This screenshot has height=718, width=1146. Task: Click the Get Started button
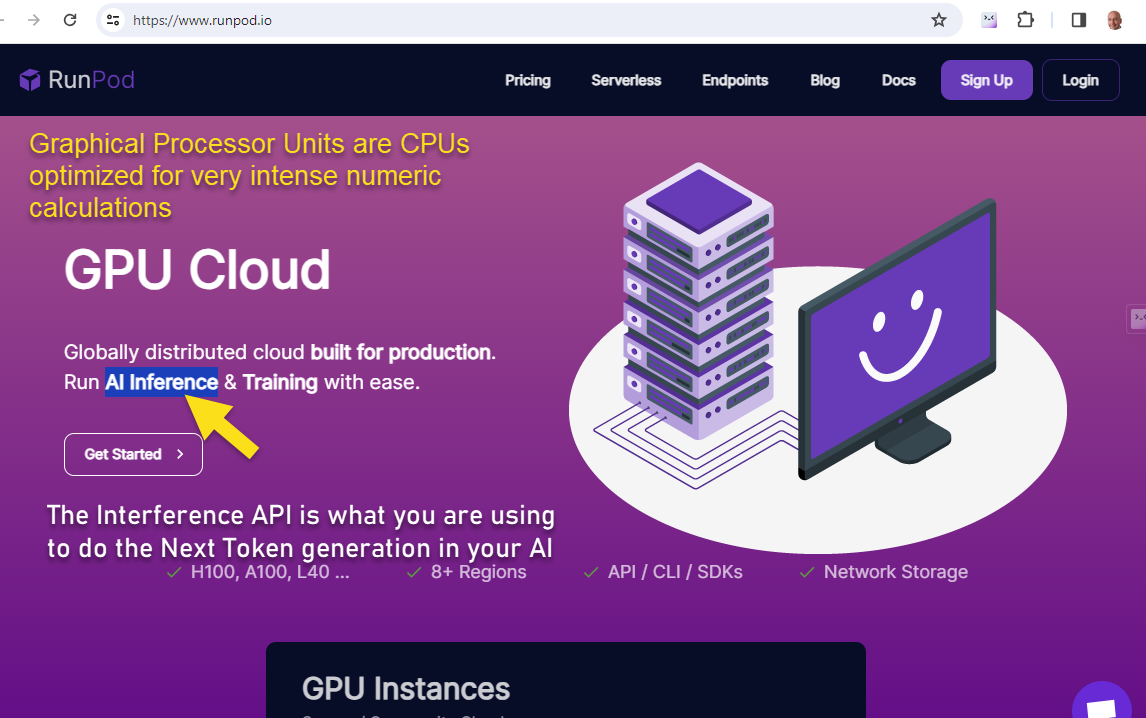point(134,454)
